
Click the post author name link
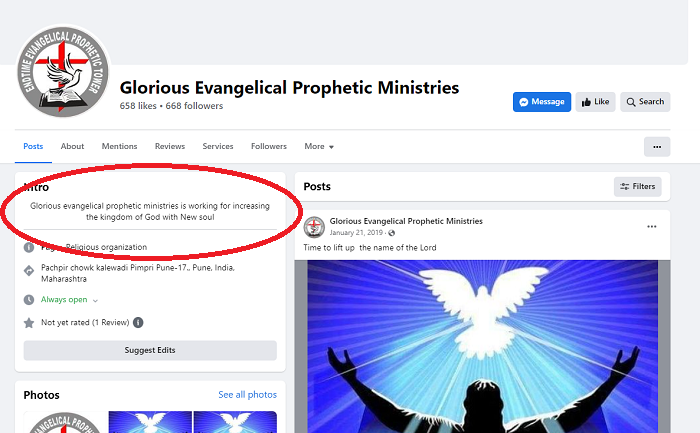click(x=406, y=221)
